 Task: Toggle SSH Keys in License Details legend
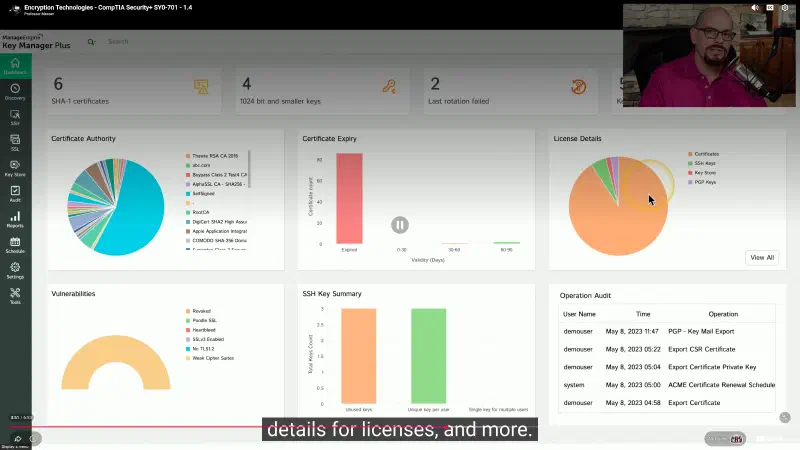click(x=702, y=163)
